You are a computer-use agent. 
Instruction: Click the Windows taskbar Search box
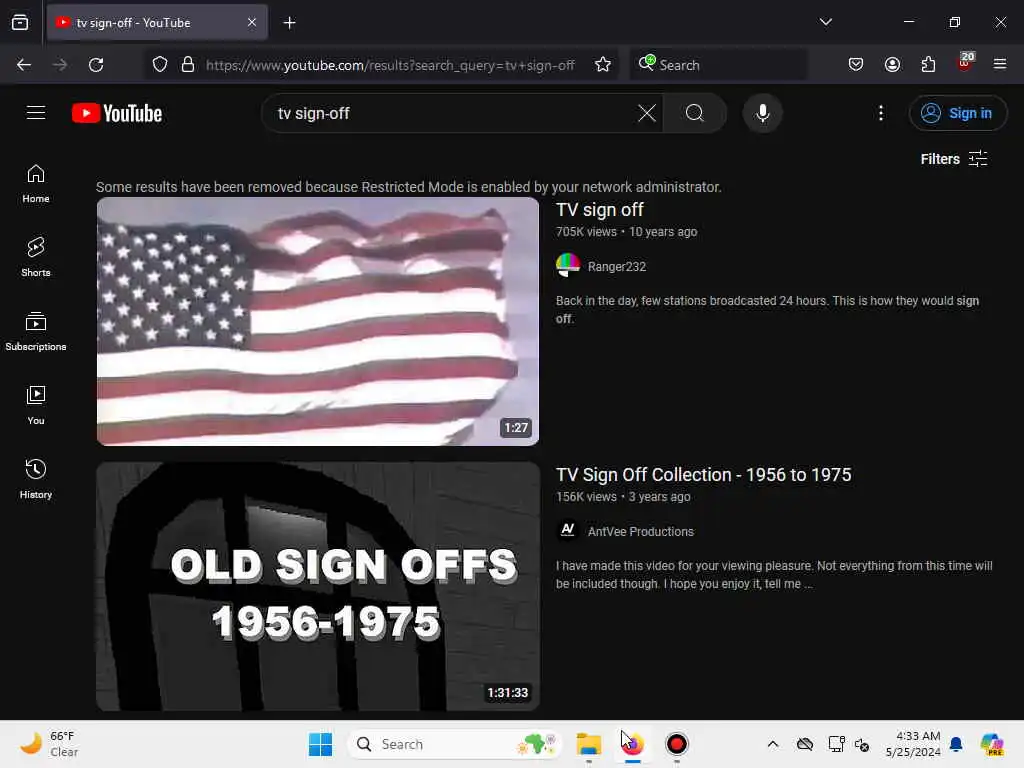(x=455, y=744)
